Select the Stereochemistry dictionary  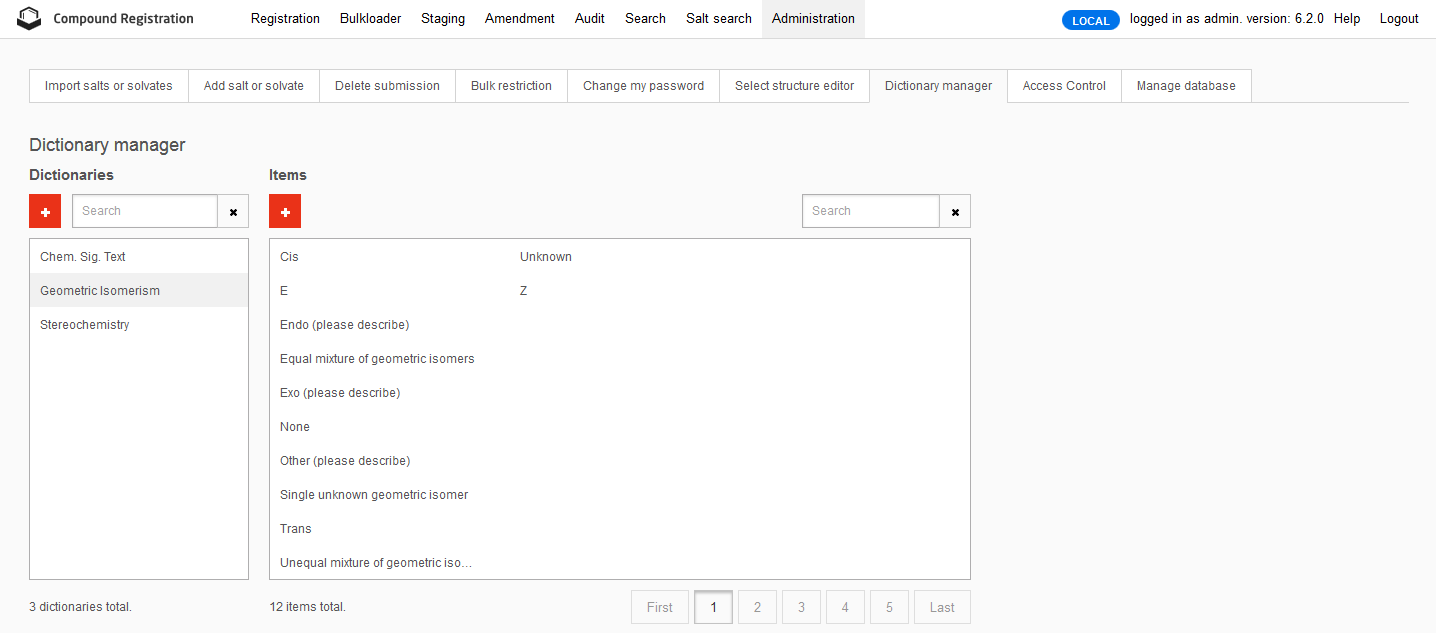point(84,324)
